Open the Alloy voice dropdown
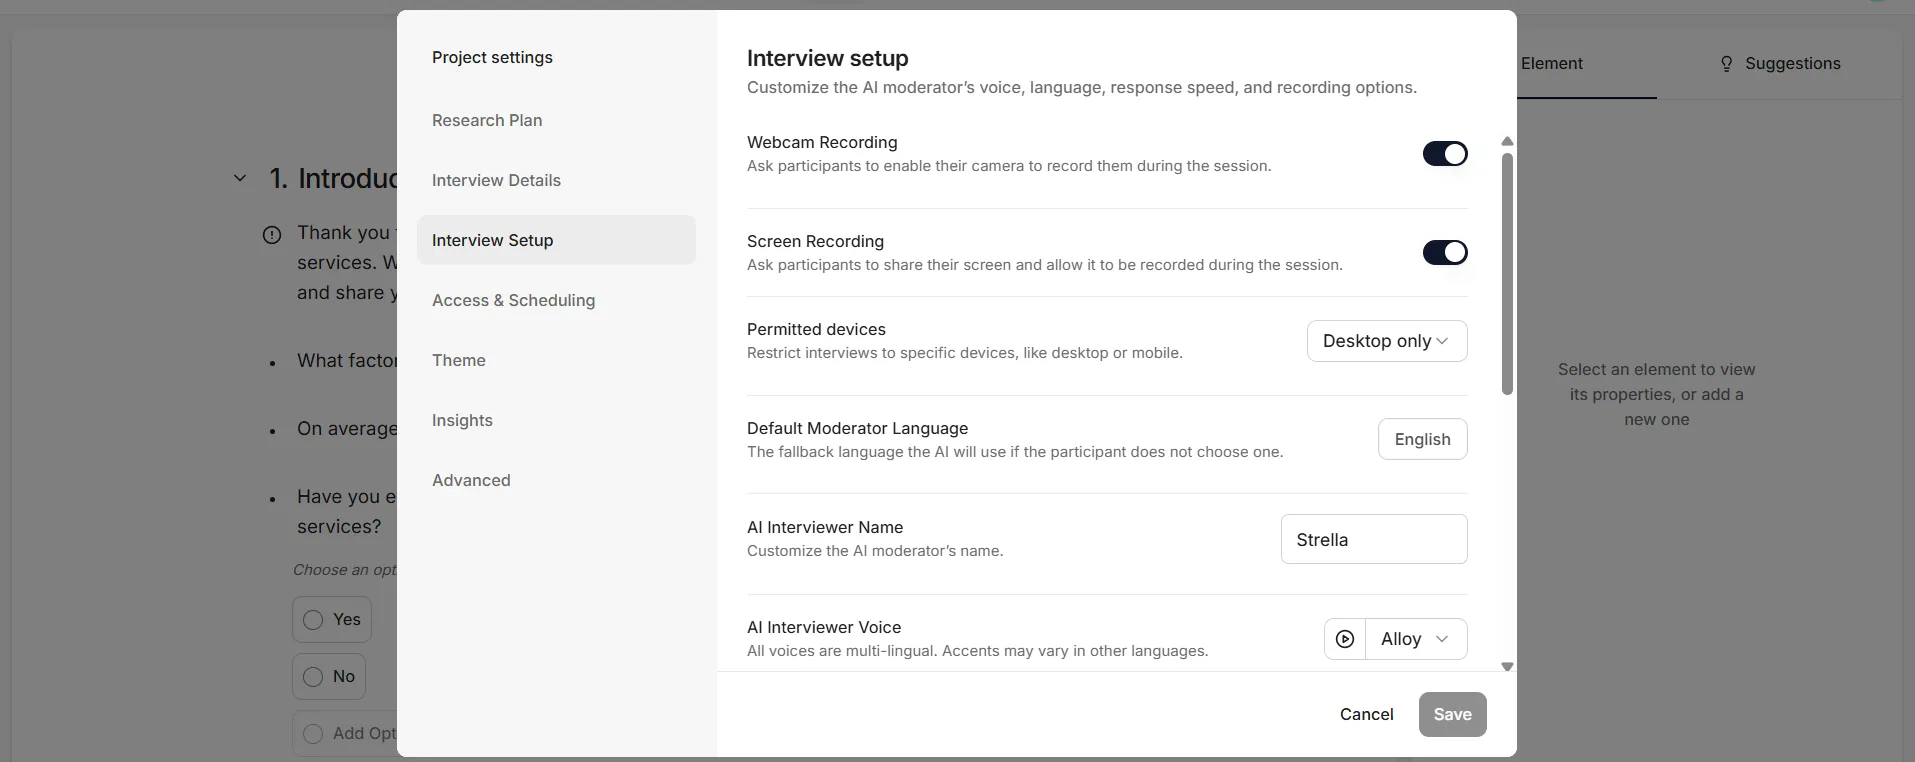The height and width of the screenshot is (762, 1915). click(x=1416, y=639)
